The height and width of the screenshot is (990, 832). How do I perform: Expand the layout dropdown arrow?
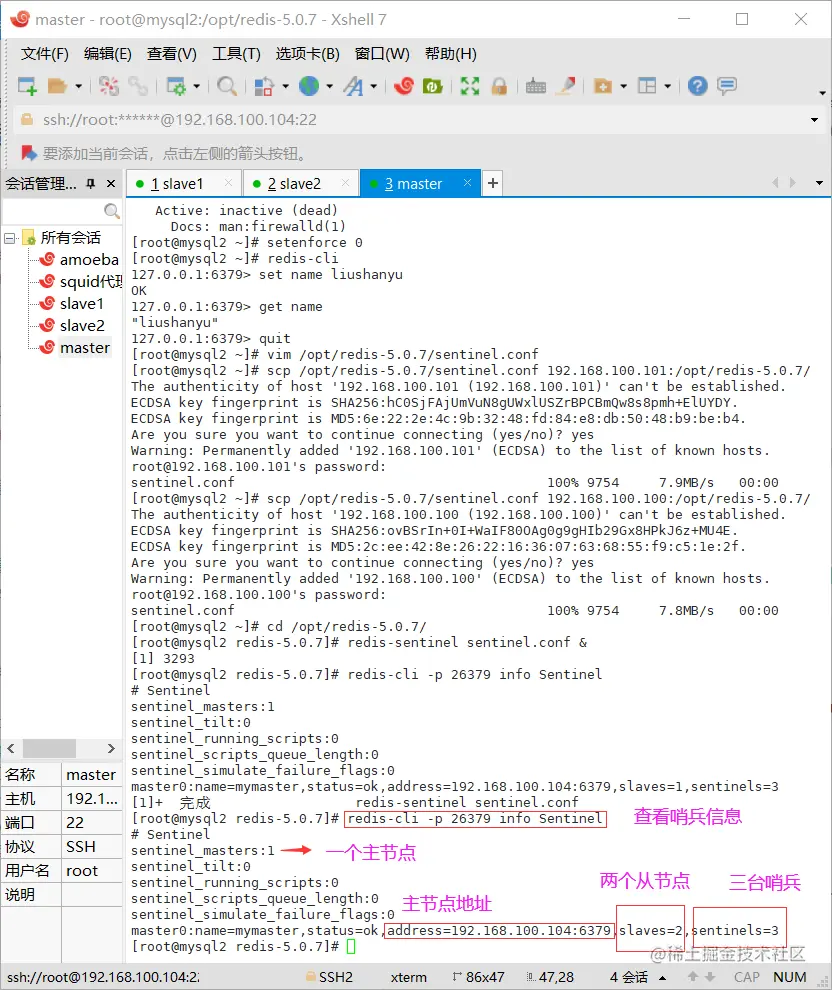point(668,86)
